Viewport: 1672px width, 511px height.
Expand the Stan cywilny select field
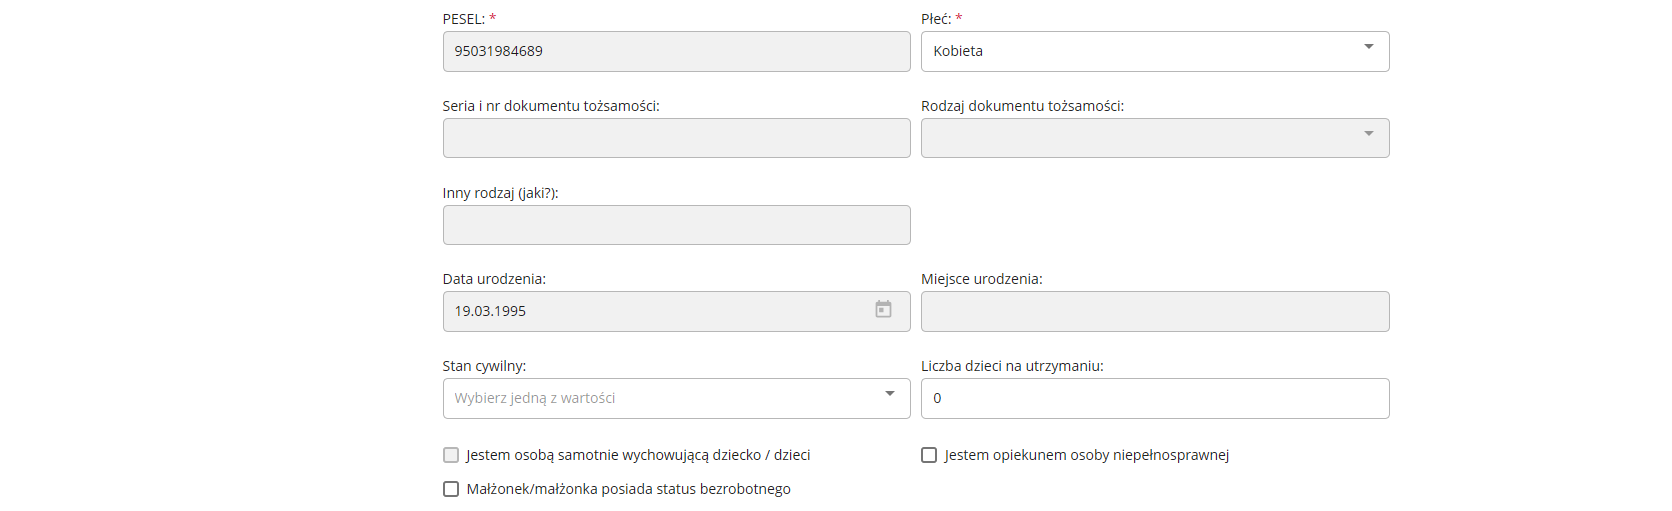(676, 398)
